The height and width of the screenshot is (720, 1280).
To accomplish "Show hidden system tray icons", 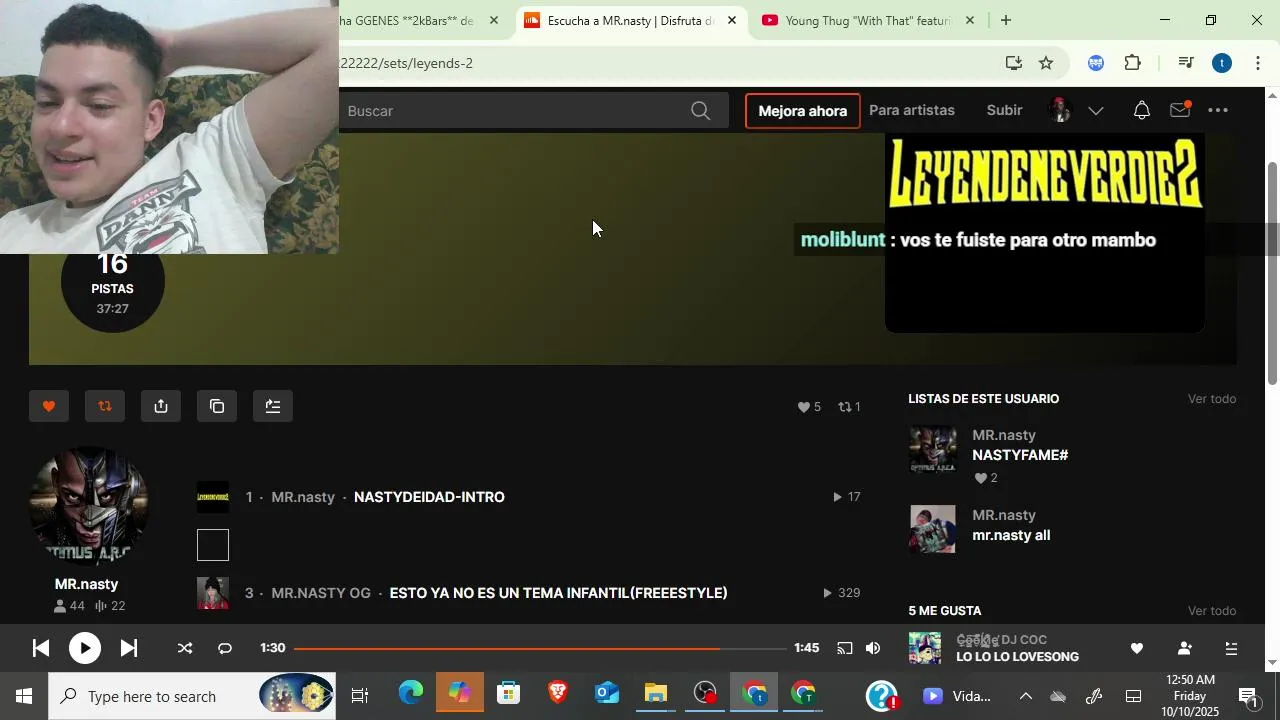I will (1025, 696).
